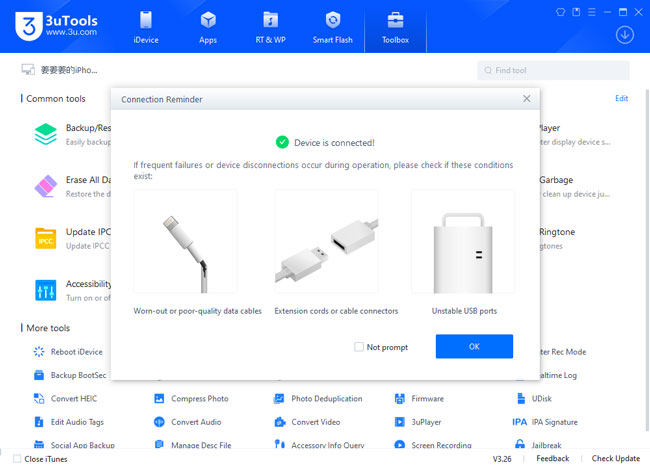Screen dimensions: 650x468
Task: Open the Convert Audio icon
Action: pos(159,422)
